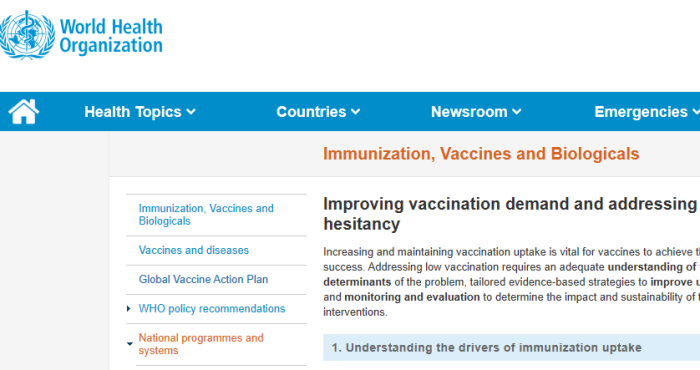Open the Newsroom menu

coord(476,112)
